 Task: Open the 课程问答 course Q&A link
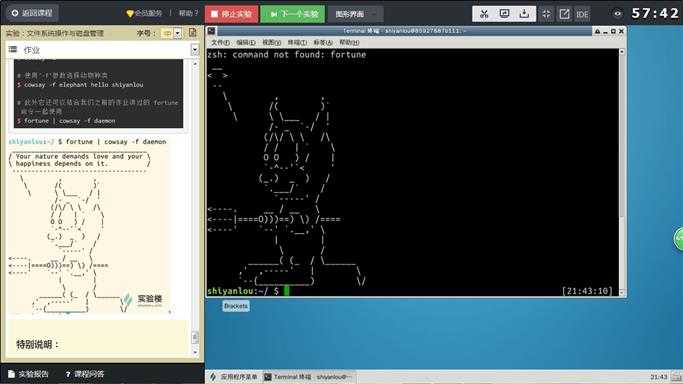(85, 374)
